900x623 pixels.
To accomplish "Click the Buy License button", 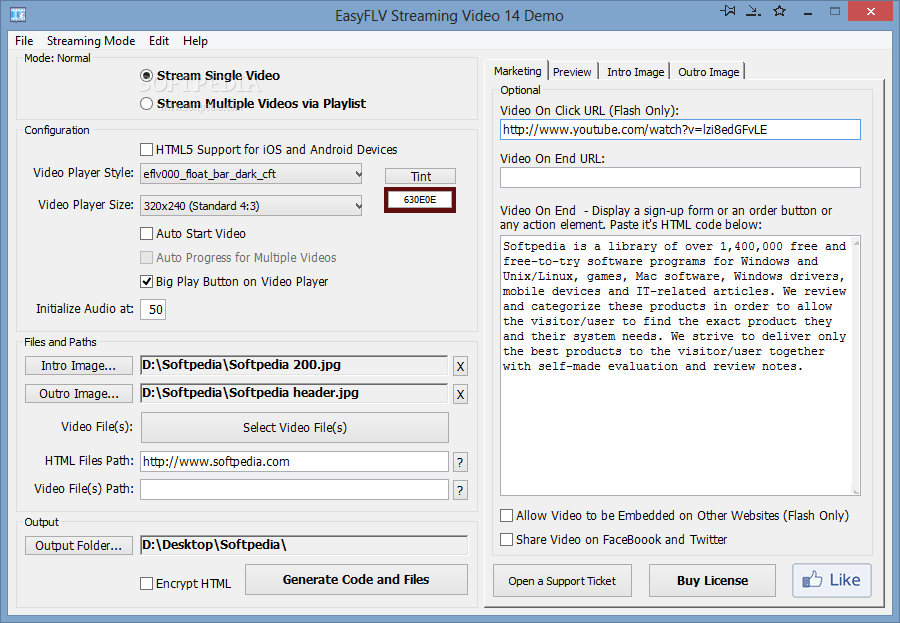I will [x=712, y=581].
